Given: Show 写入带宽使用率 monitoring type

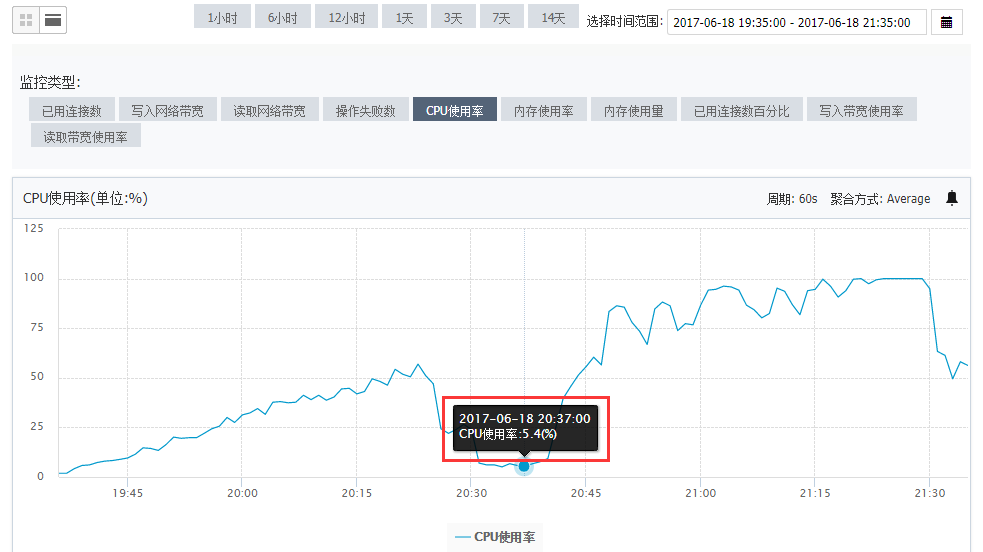Looking at the screenshot, I should pos(862,110).
